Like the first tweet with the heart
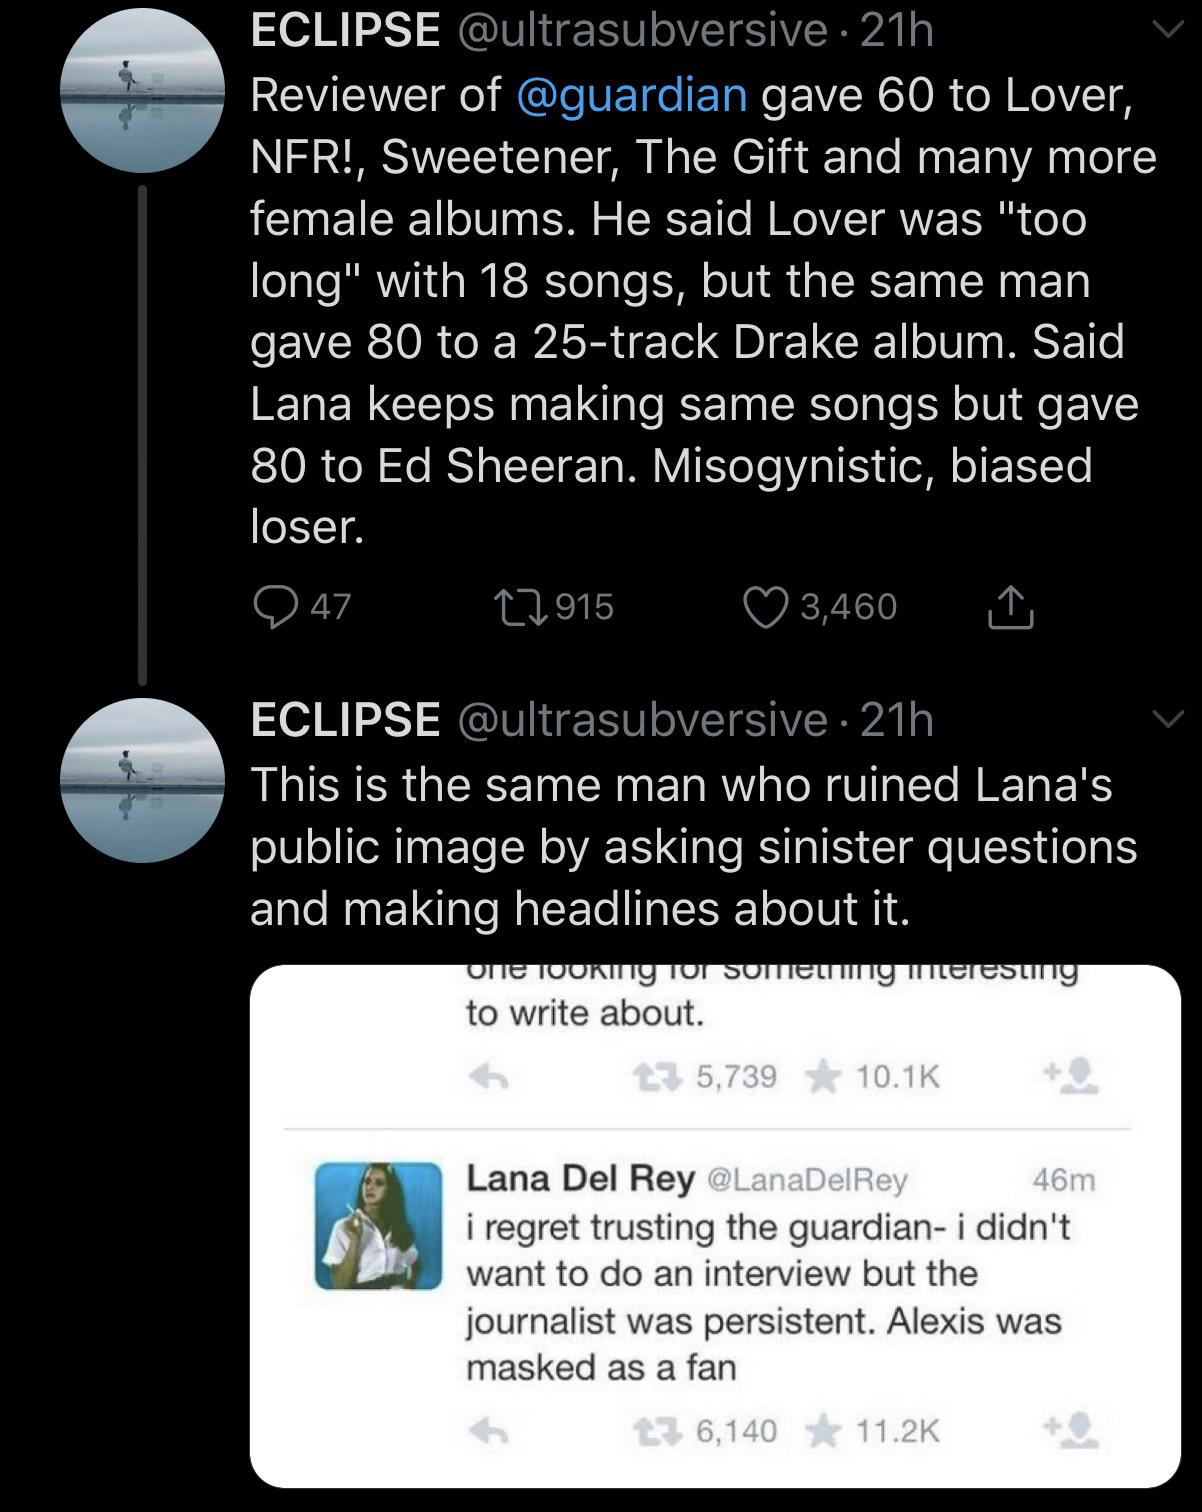This screenshot has width=1202, height=1512. 766,604
